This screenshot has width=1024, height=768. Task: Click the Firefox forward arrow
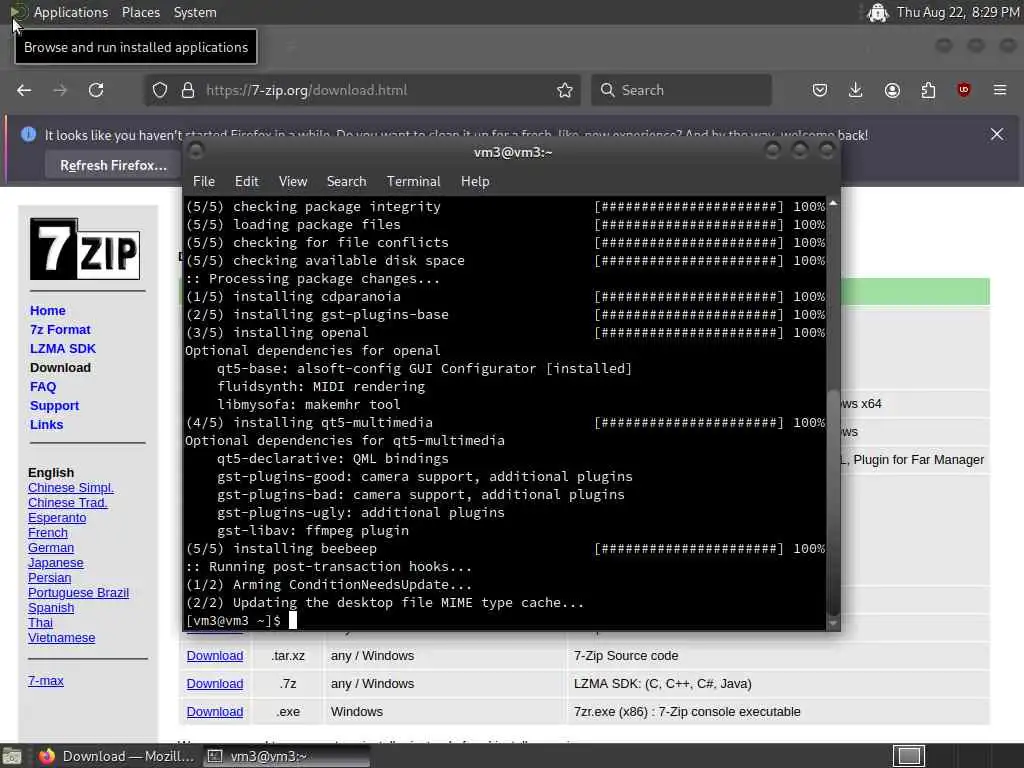tap(60, 90)
